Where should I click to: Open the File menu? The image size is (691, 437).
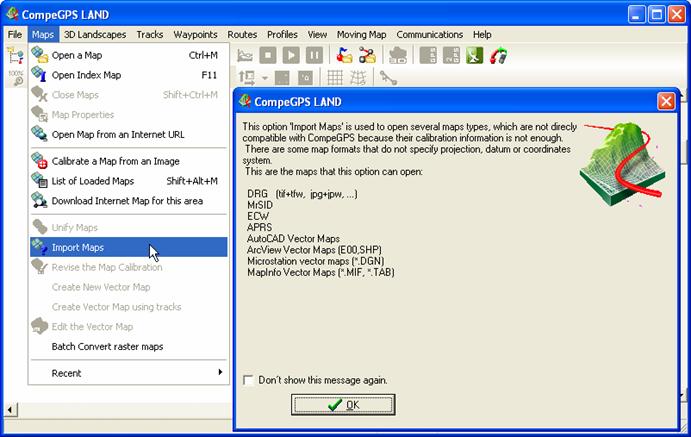pyautogui.click(x=15, y=34)
